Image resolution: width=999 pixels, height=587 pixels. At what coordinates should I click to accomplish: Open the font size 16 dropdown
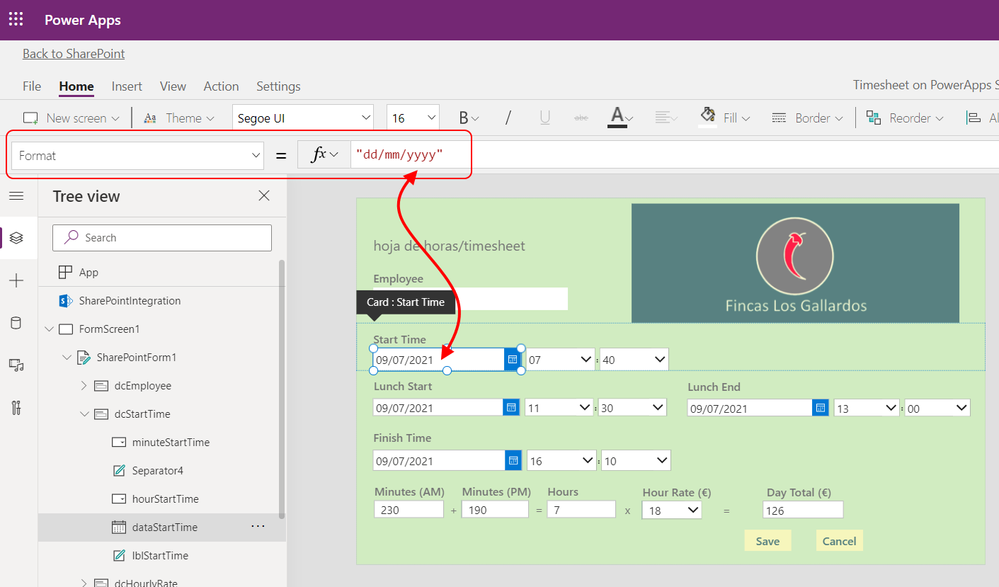413,118
